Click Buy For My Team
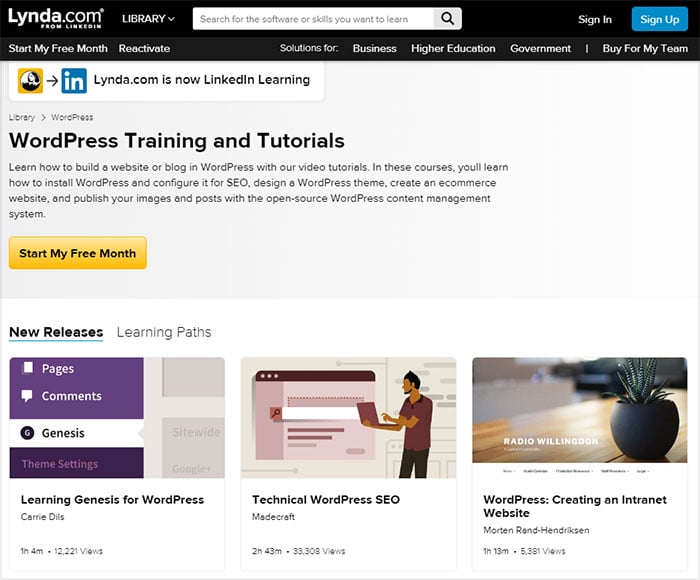 (x=645, y=48)
